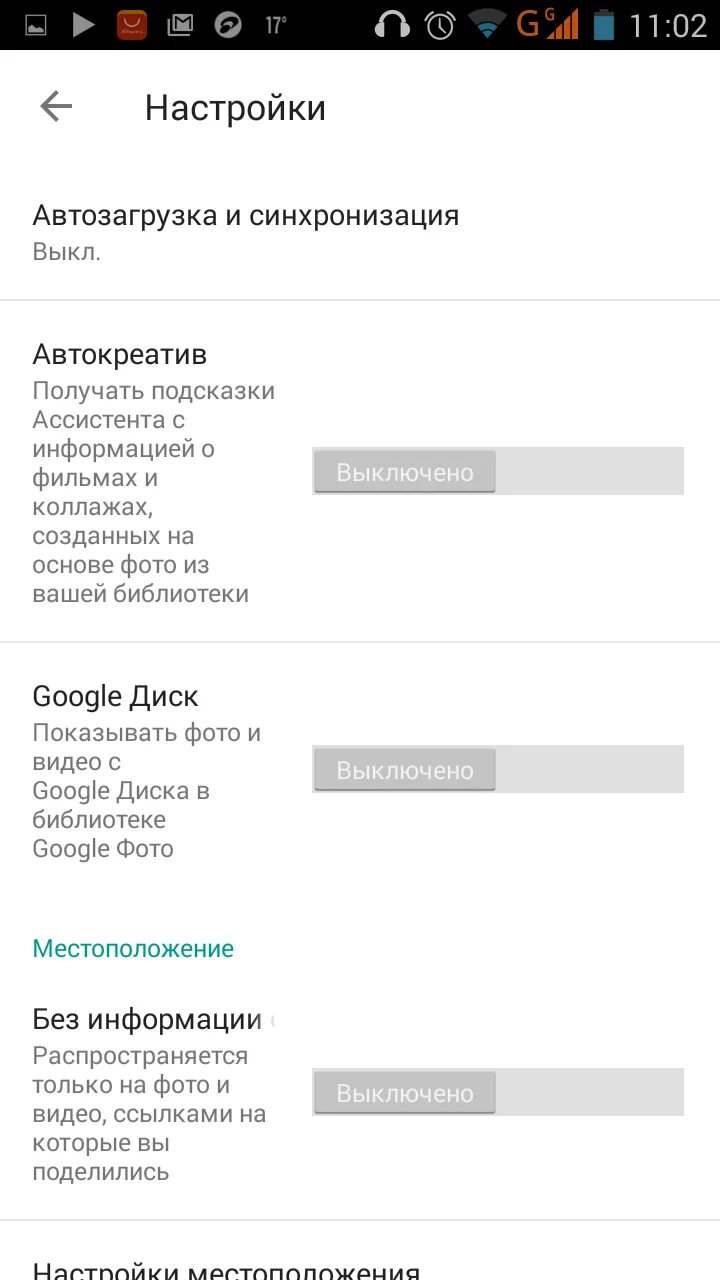Image resolution: width=720 pixels, height=1280 pixels.
Task: Tap the Автокреатив setting title
Action: pyautogui.click(x=120, y=354)
